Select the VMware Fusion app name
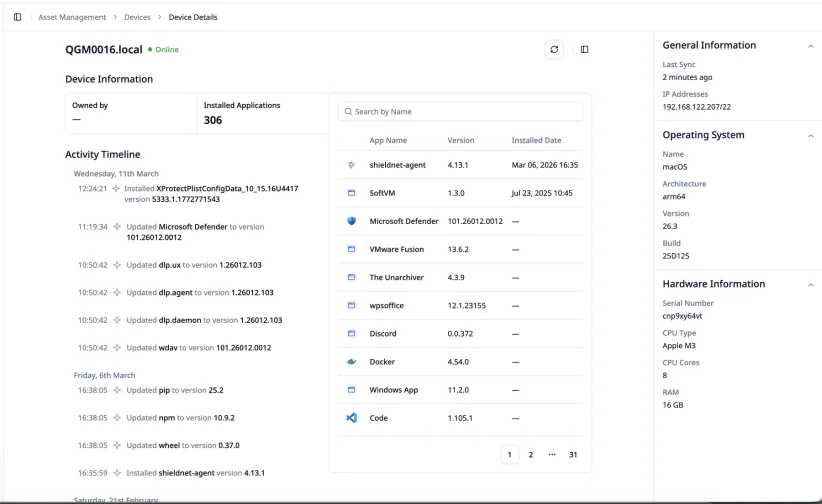The width and height of the screenshot is (822, 504). coord(396,250)
